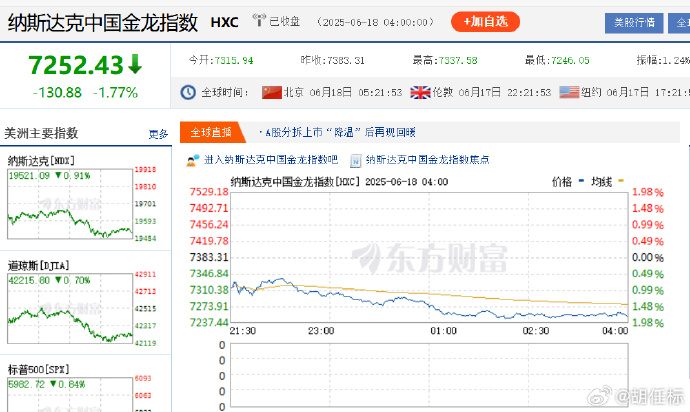This screenshot has width=690, height=412.
Task: Open the 纳斯达克 NDX mini chart
Action: coord(70,205)
